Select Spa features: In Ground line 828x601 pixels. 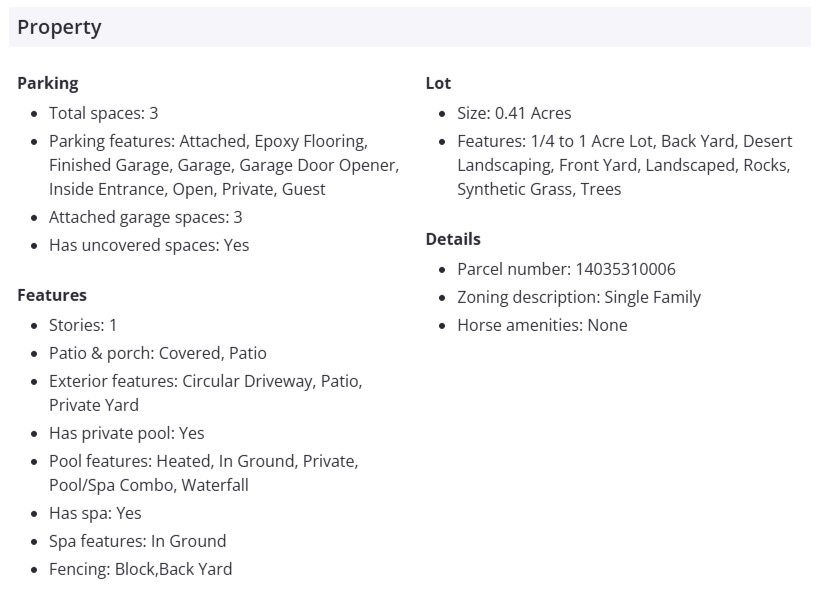coord(137,541)
